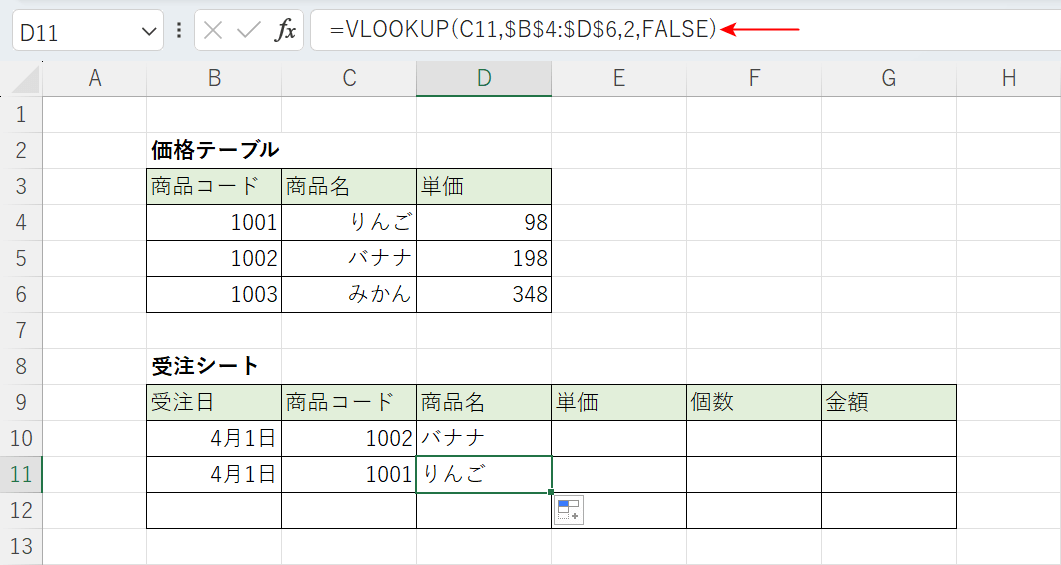Select row 11 header

pos(21,474)
